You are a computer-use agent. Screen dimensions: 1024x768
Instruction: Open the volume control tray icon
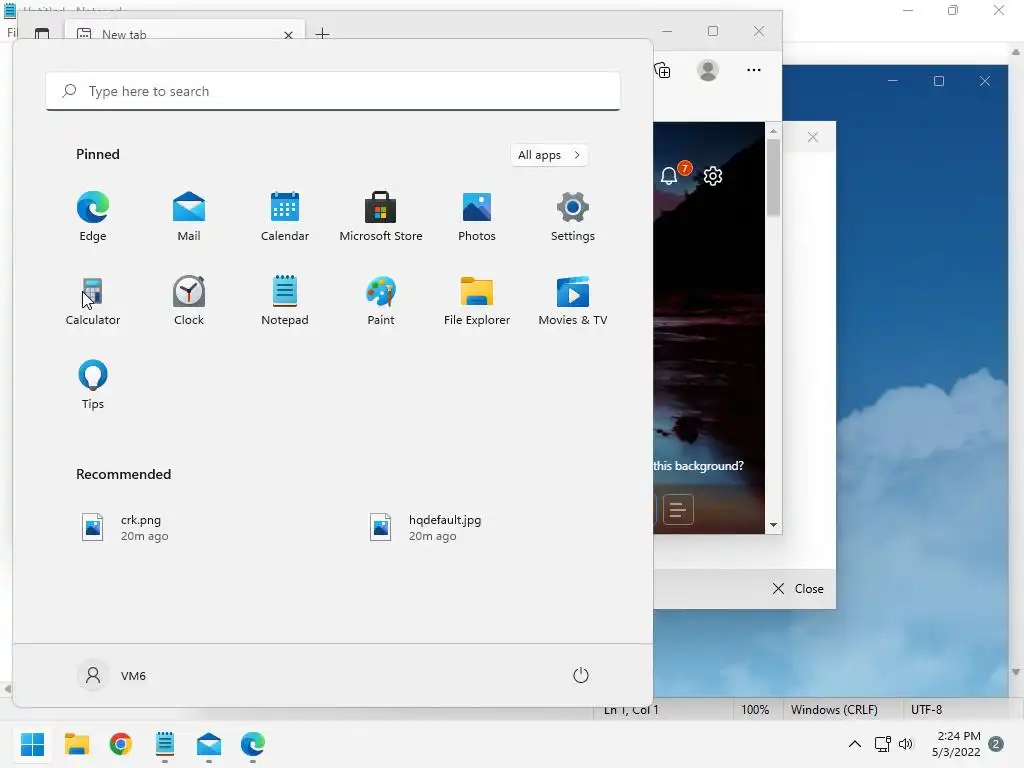(x=906, y=744)
